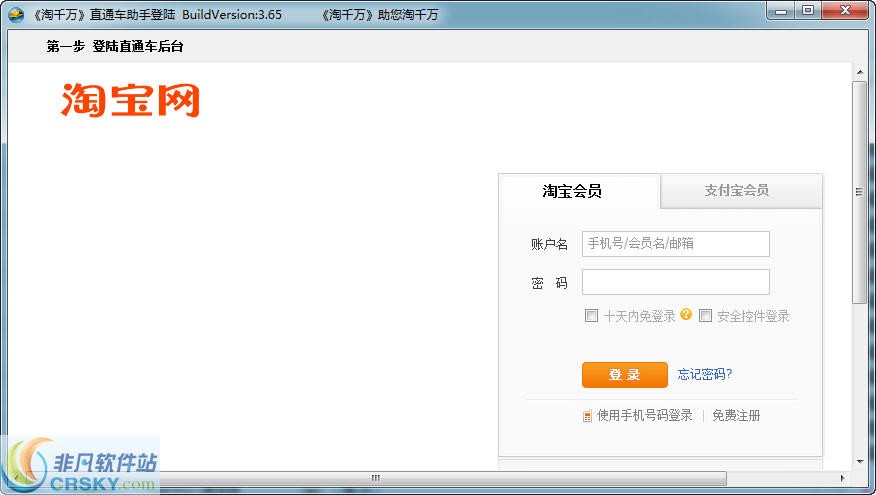The height and width of the screenshot is (495, 876).
Task: Click the Taobao logo
Action: coord(130,101)
